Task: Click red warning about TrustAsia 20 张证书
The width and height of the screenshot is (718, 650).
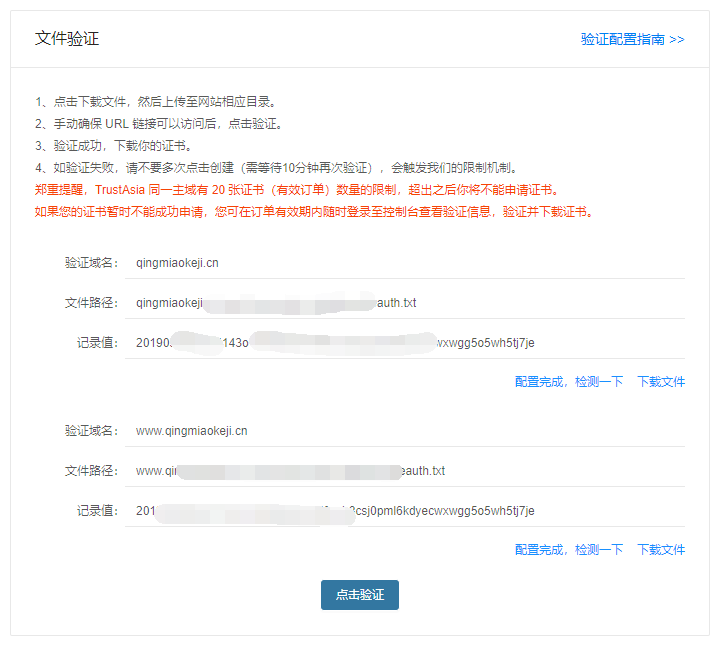Action: click(x=297, y=190)
